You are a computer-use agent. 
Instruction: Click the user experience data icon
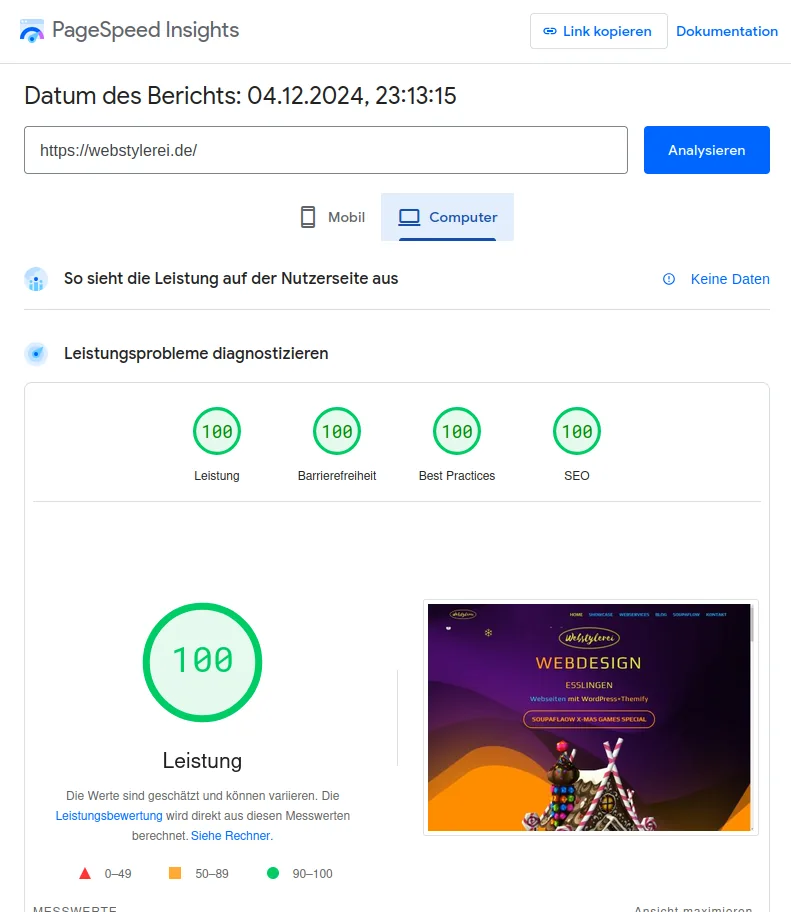point(36,279)
